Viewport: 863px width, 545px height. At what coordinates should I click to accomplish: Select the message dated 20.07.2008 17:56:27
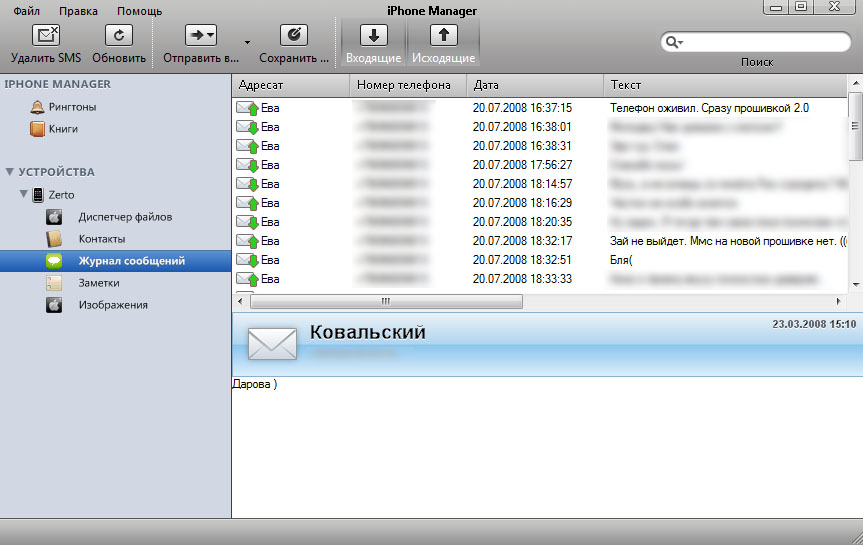[539, 165]
